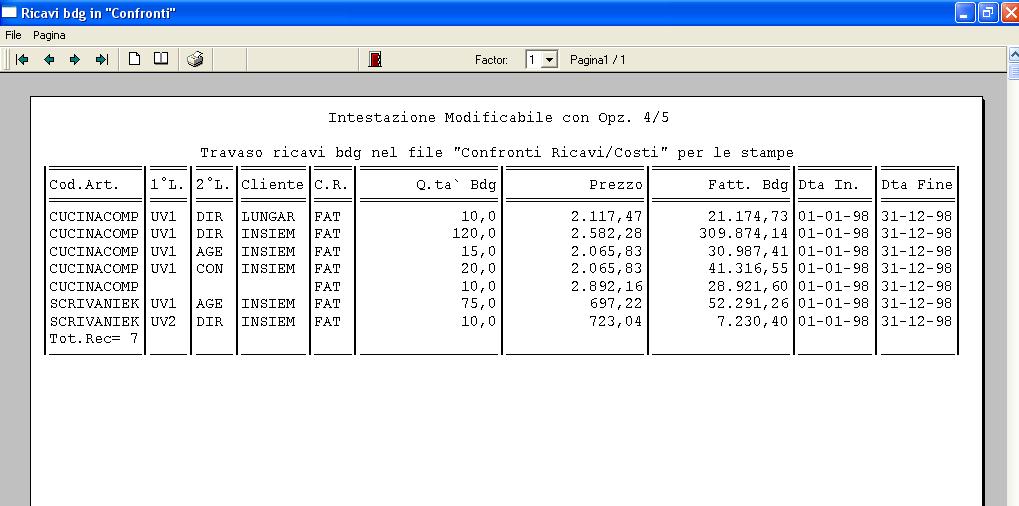1019x506 pixels.
Task: Select the 309.874,14 Fatt. Bdg value
Action: coord(743,233)
